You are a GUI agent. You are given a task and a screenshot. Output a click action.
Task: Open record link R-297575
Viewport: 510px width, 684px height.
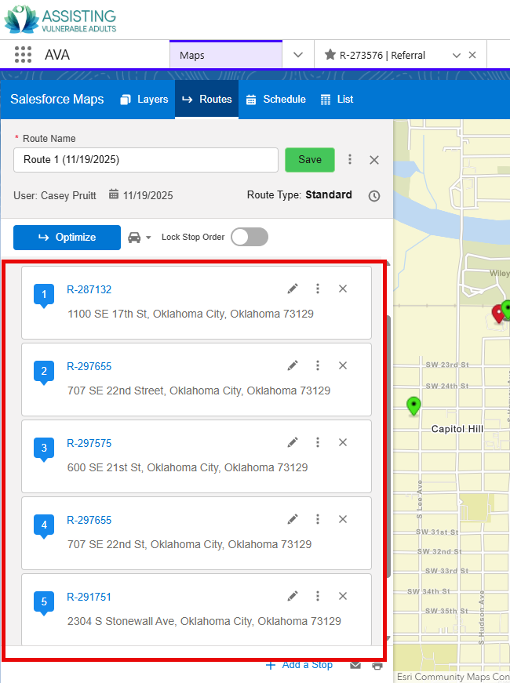pyautogui.click(x=89, y=443)
